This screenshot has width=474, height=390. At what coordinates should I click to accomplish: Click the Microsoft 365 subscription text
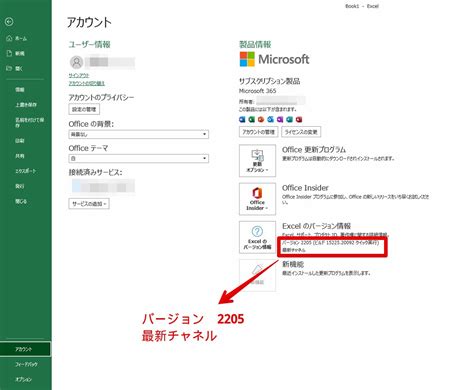pyautogui.click(x=257, y=91)
